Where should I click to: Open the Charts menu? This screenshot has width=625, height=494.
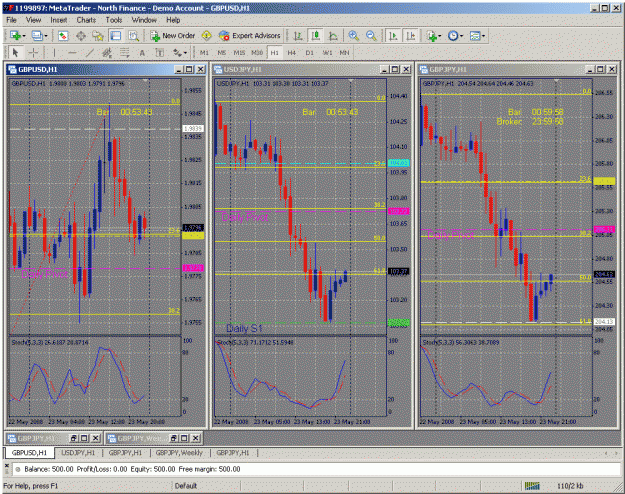[86, 20]
